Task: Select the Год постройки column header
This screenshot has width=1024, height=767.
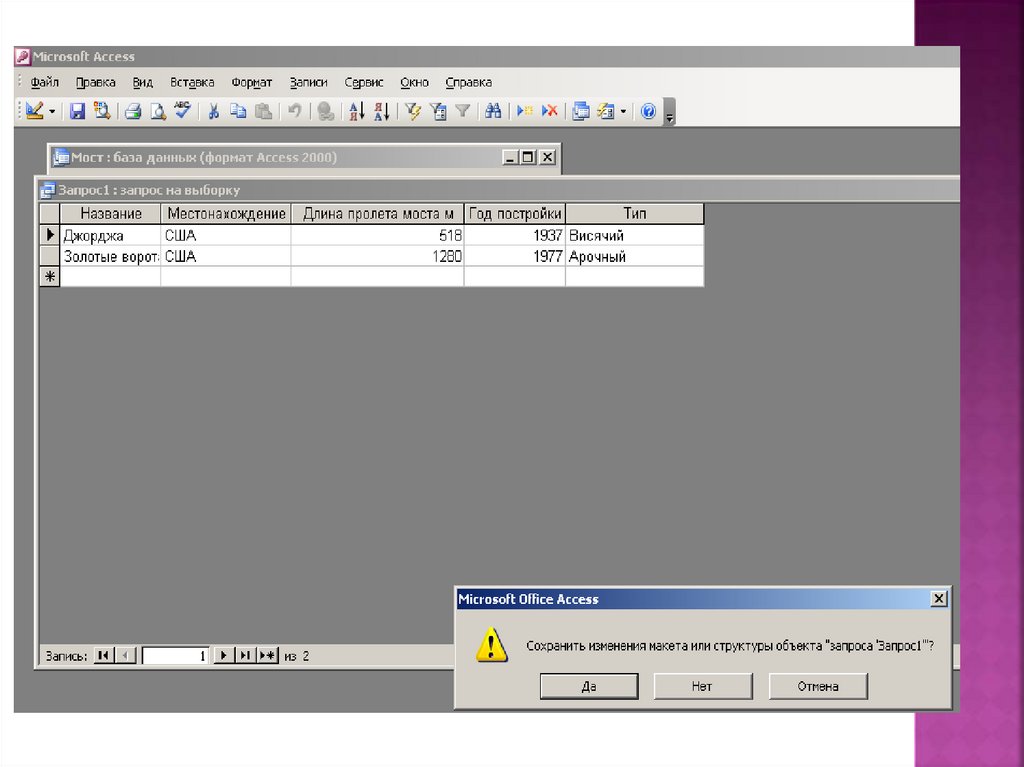Action: point(515,214)
